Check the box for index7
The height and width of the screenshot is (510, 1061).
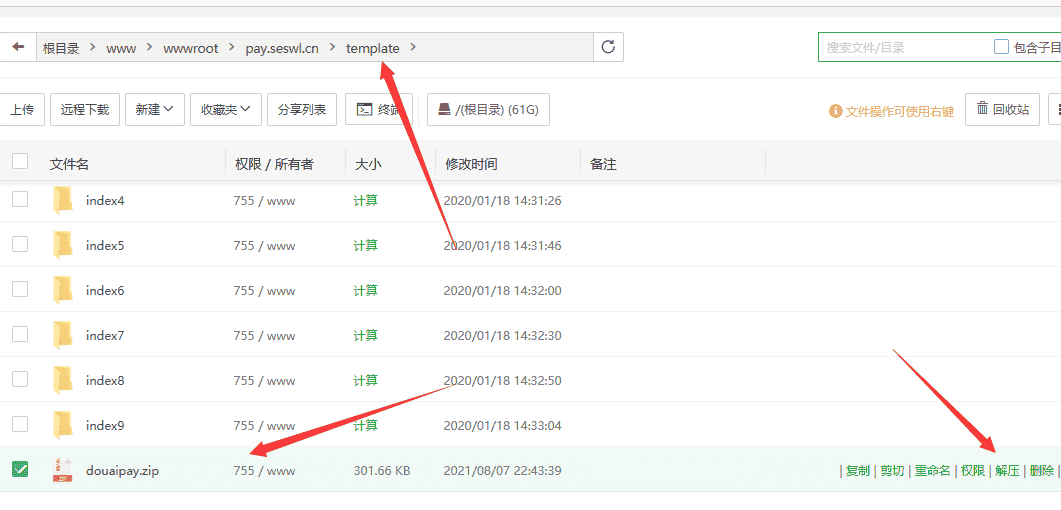click(x=20, y=334)
